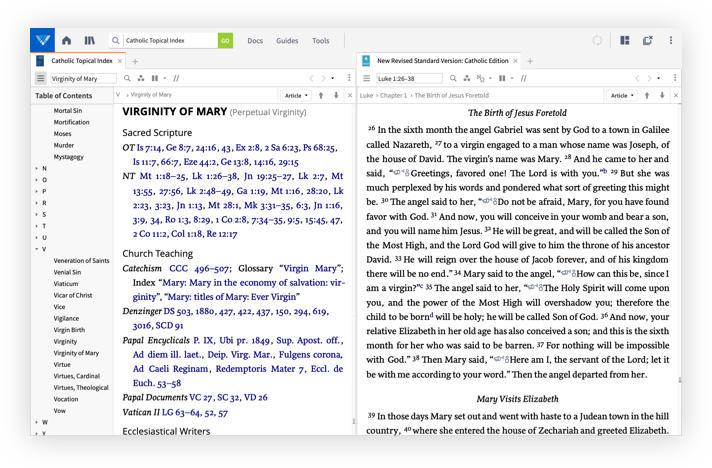Open NRSV panel kebab menu
This screenshot has width=712, height=468.
click(675, 78)
